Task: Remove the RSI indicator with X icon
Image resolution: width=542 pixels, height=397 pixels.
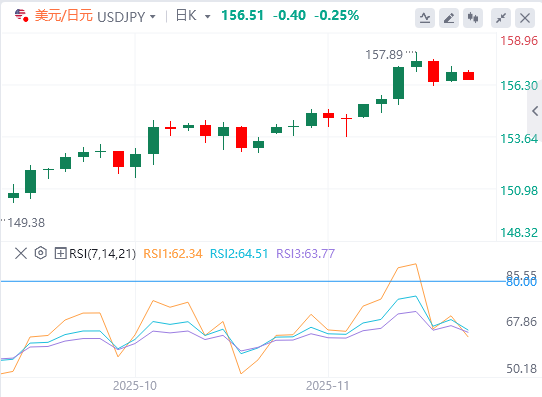Action: pos(21,253)
